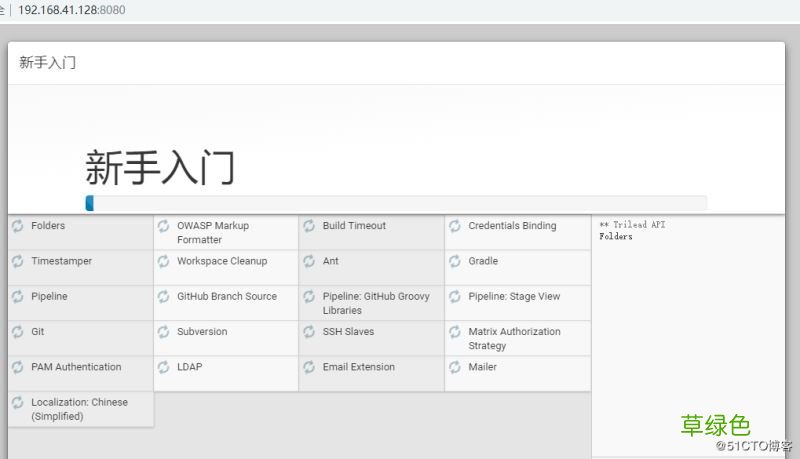Viewport: 800px width, 459px height.
Task: Select the Pipeline: Stage View label
Action: coord(514,296)
